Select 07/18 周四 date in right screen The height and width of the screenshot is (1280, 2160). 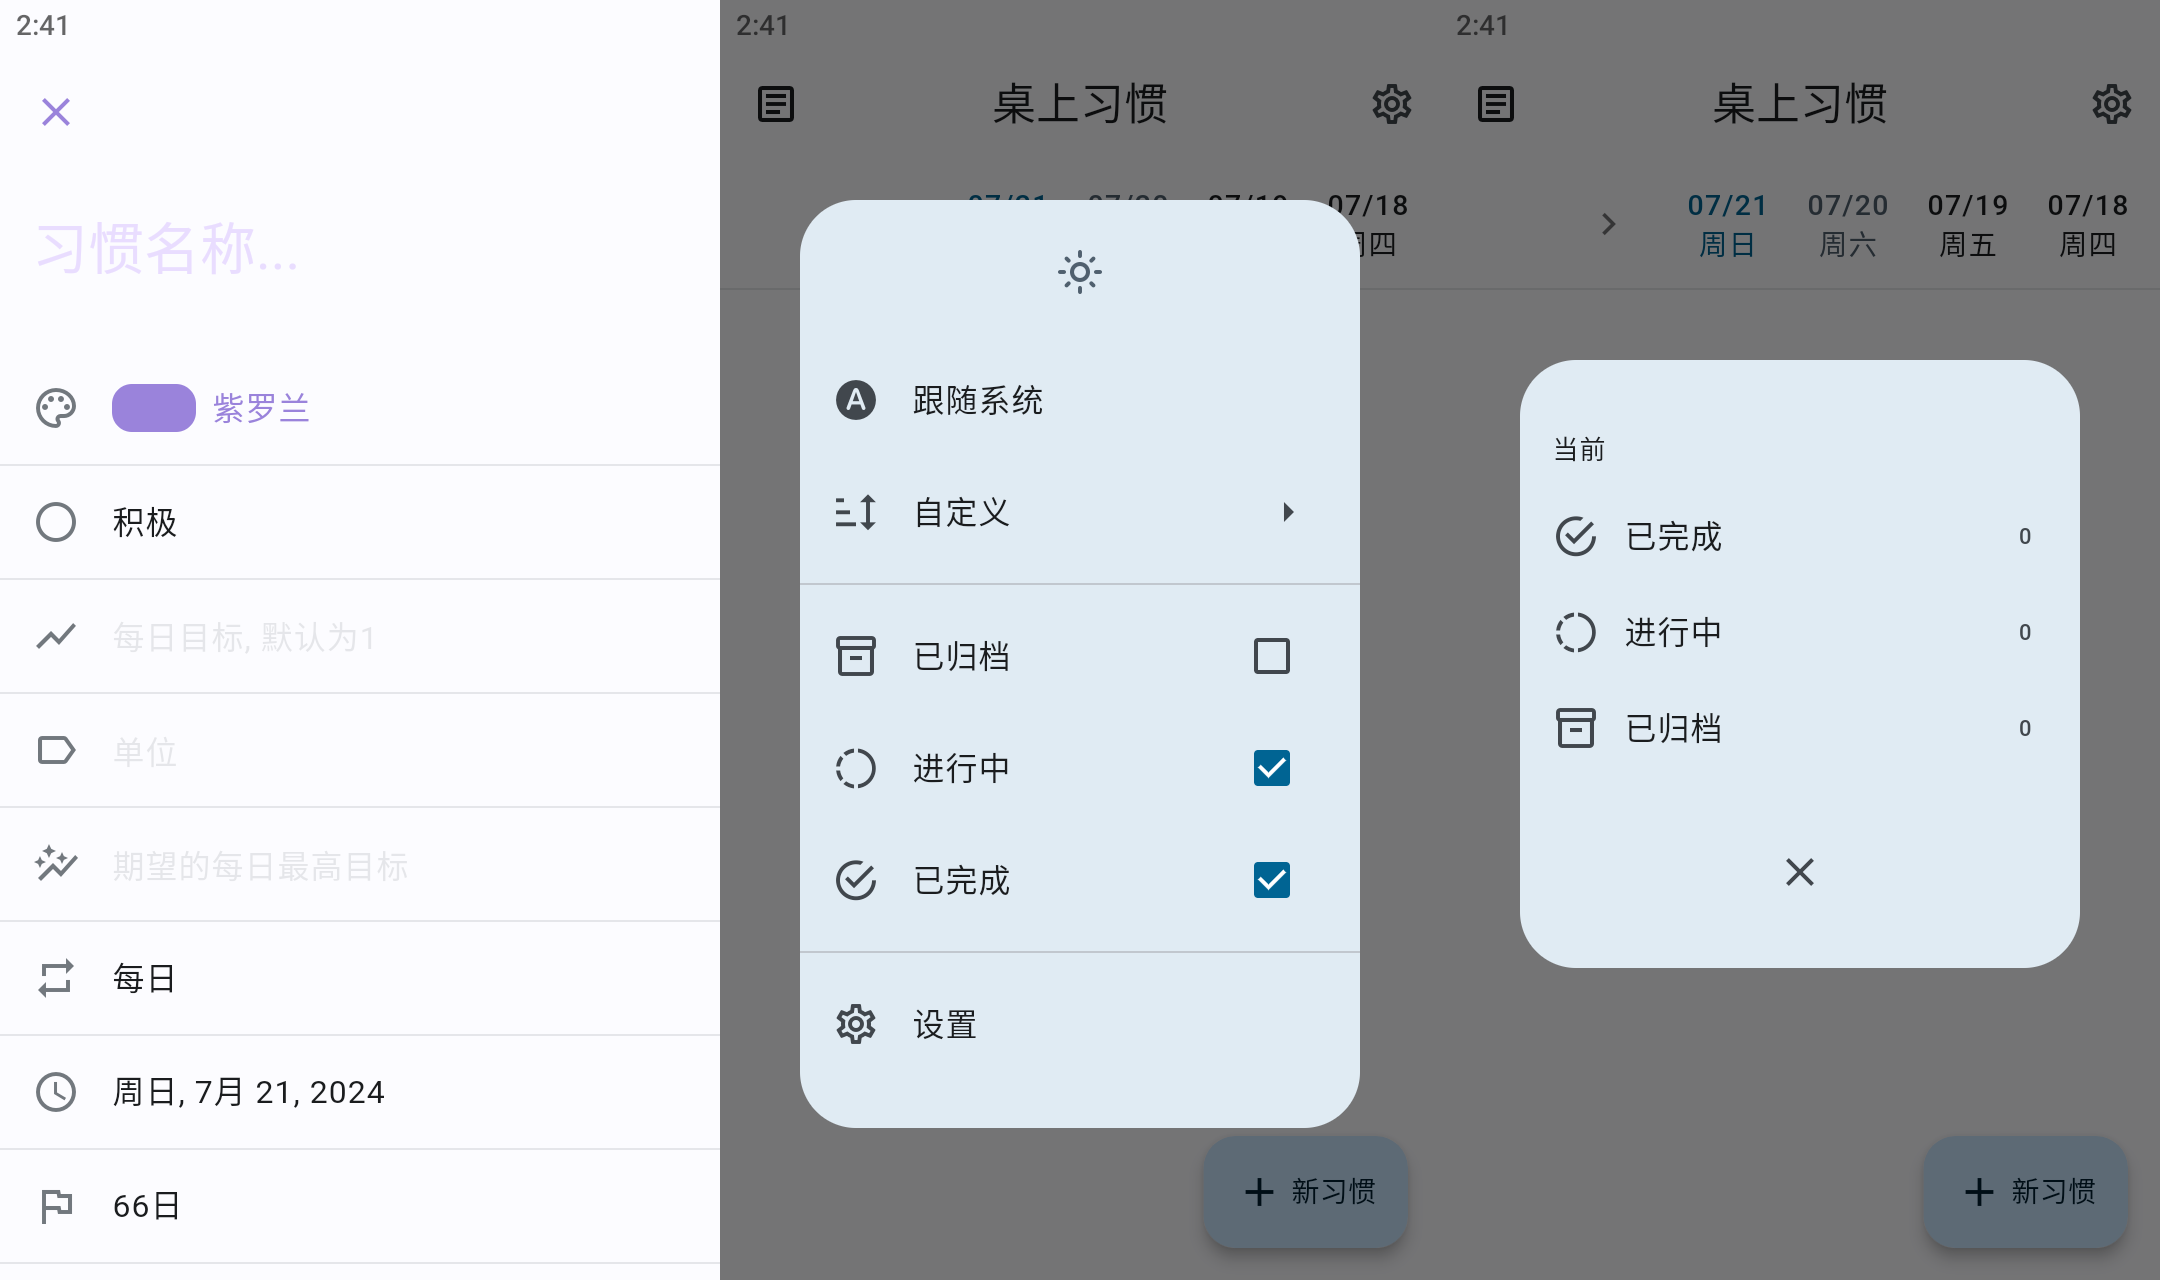[x=2088, y=225]
